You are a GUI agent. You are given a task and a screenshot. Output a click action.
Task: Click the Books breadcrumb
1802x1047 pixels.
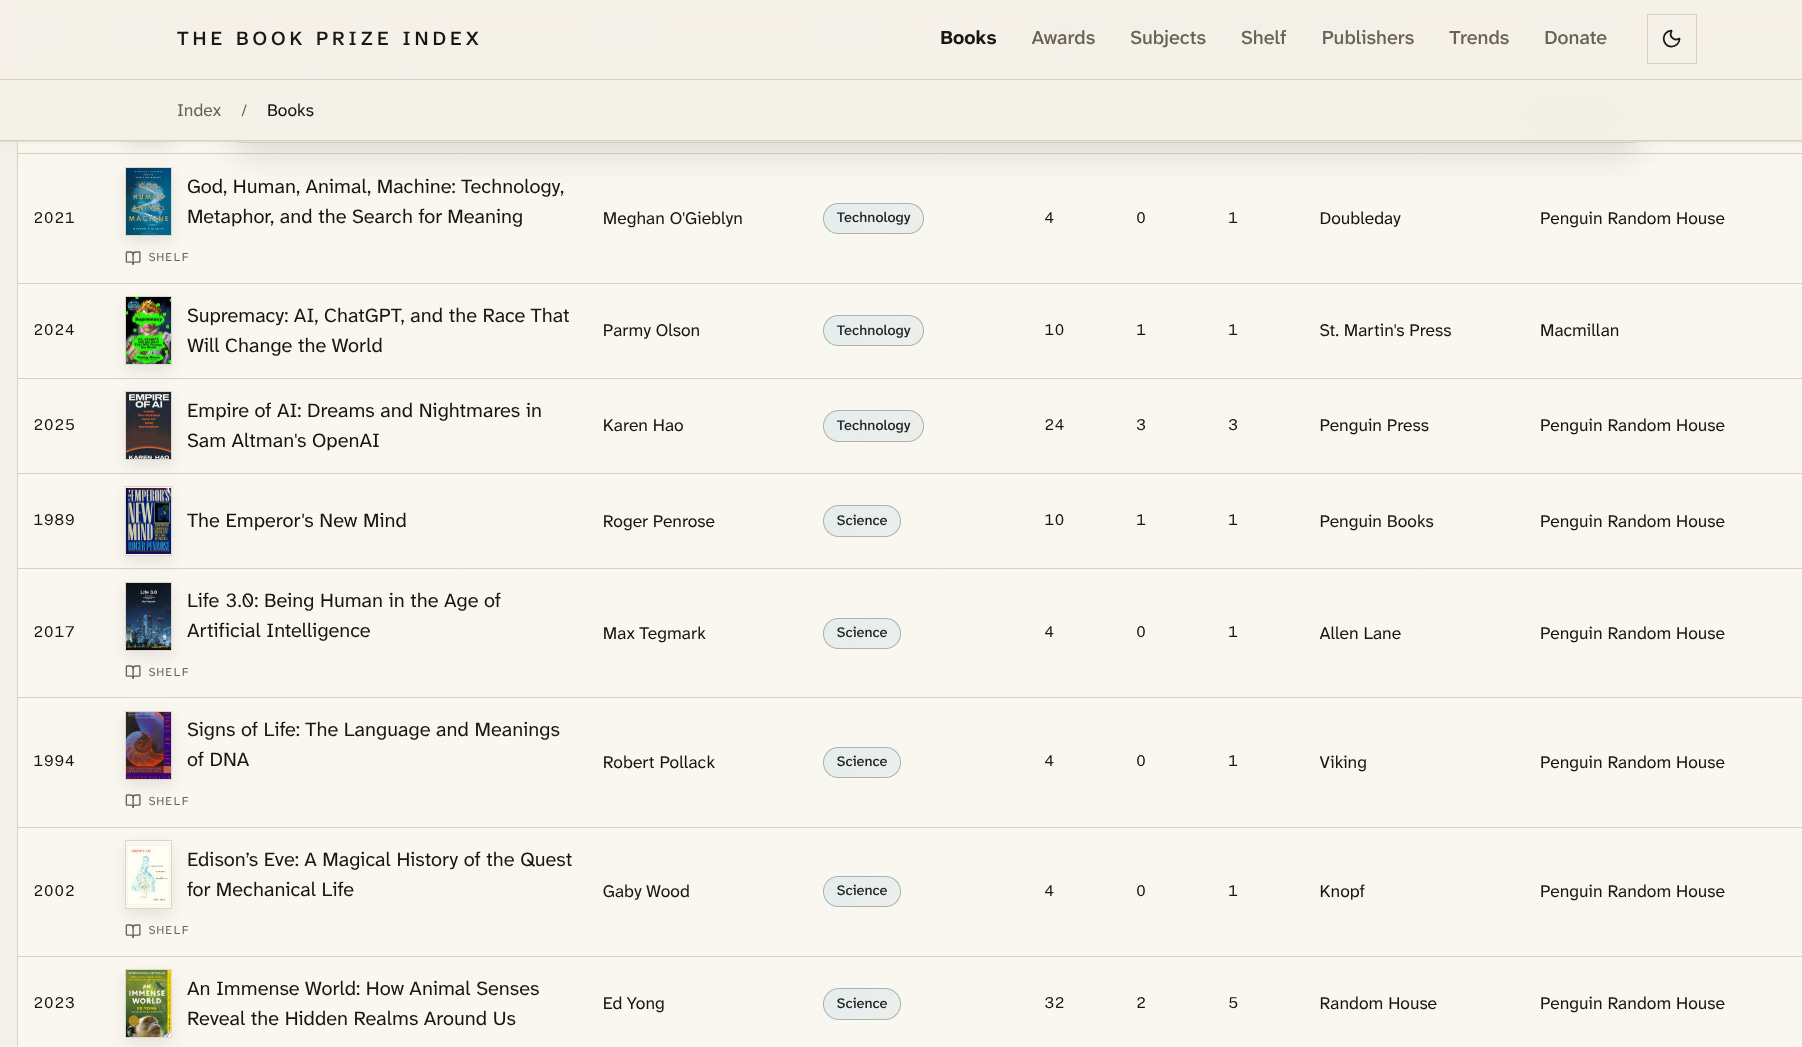pos(290,110)
